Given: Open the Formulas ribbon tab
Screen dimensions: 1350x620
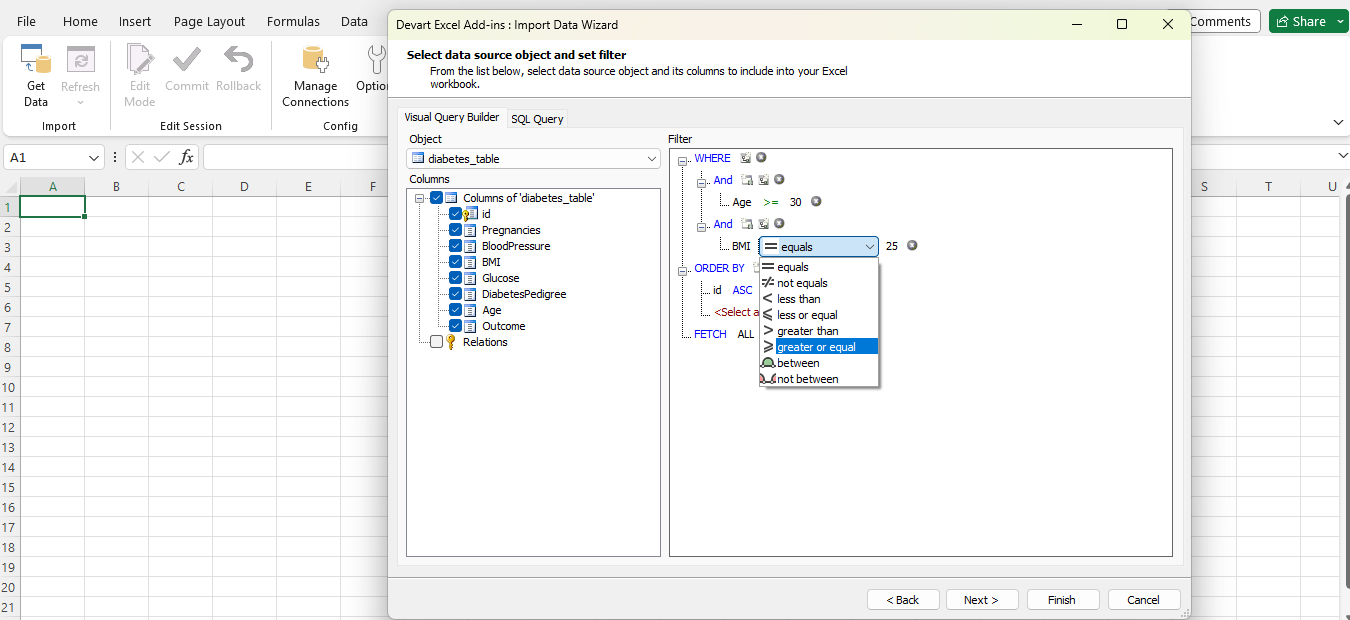Looking at the screenshot, I should point(293,20).
